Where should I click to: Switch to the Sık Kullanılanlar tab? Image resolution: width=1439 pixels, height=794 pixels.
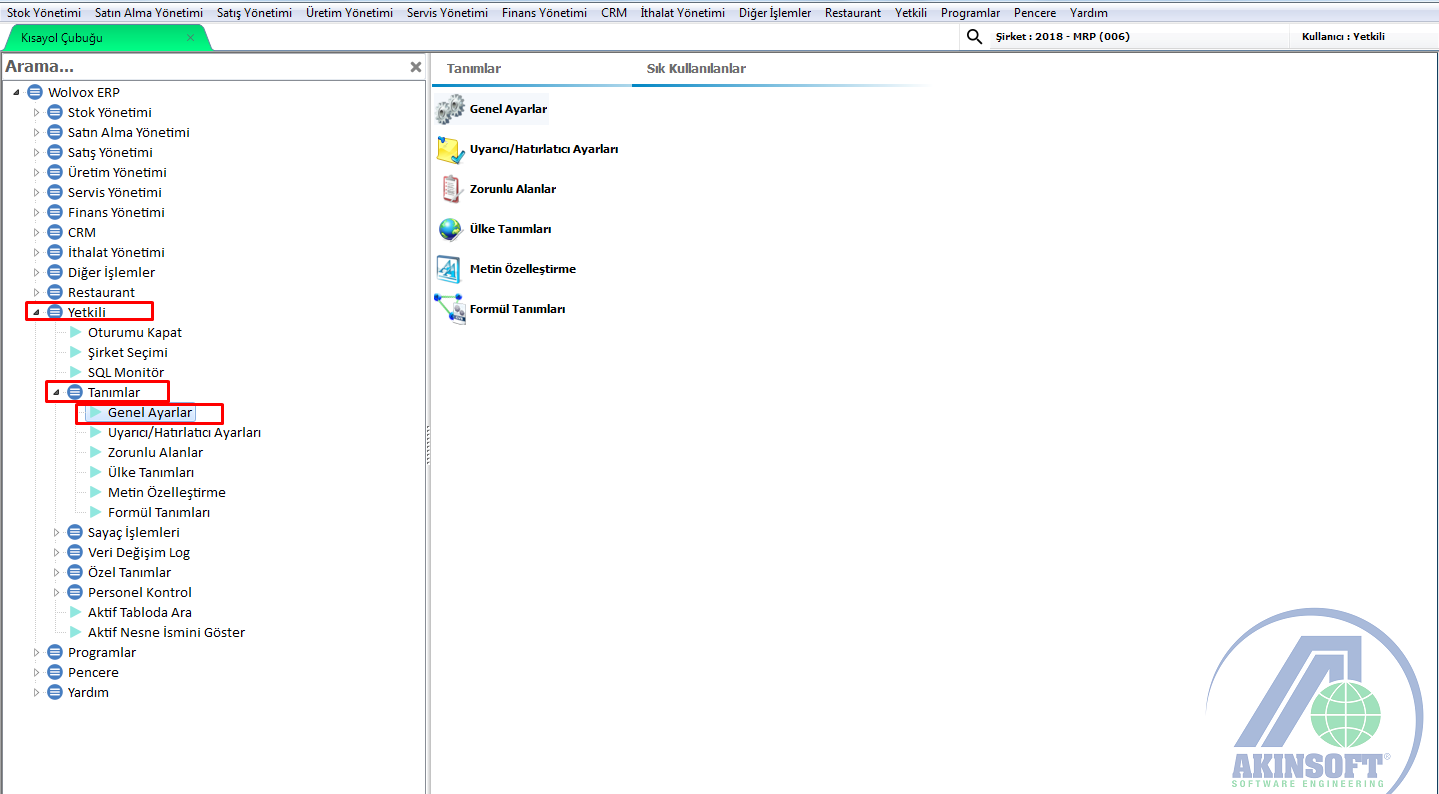click(696, 69)
